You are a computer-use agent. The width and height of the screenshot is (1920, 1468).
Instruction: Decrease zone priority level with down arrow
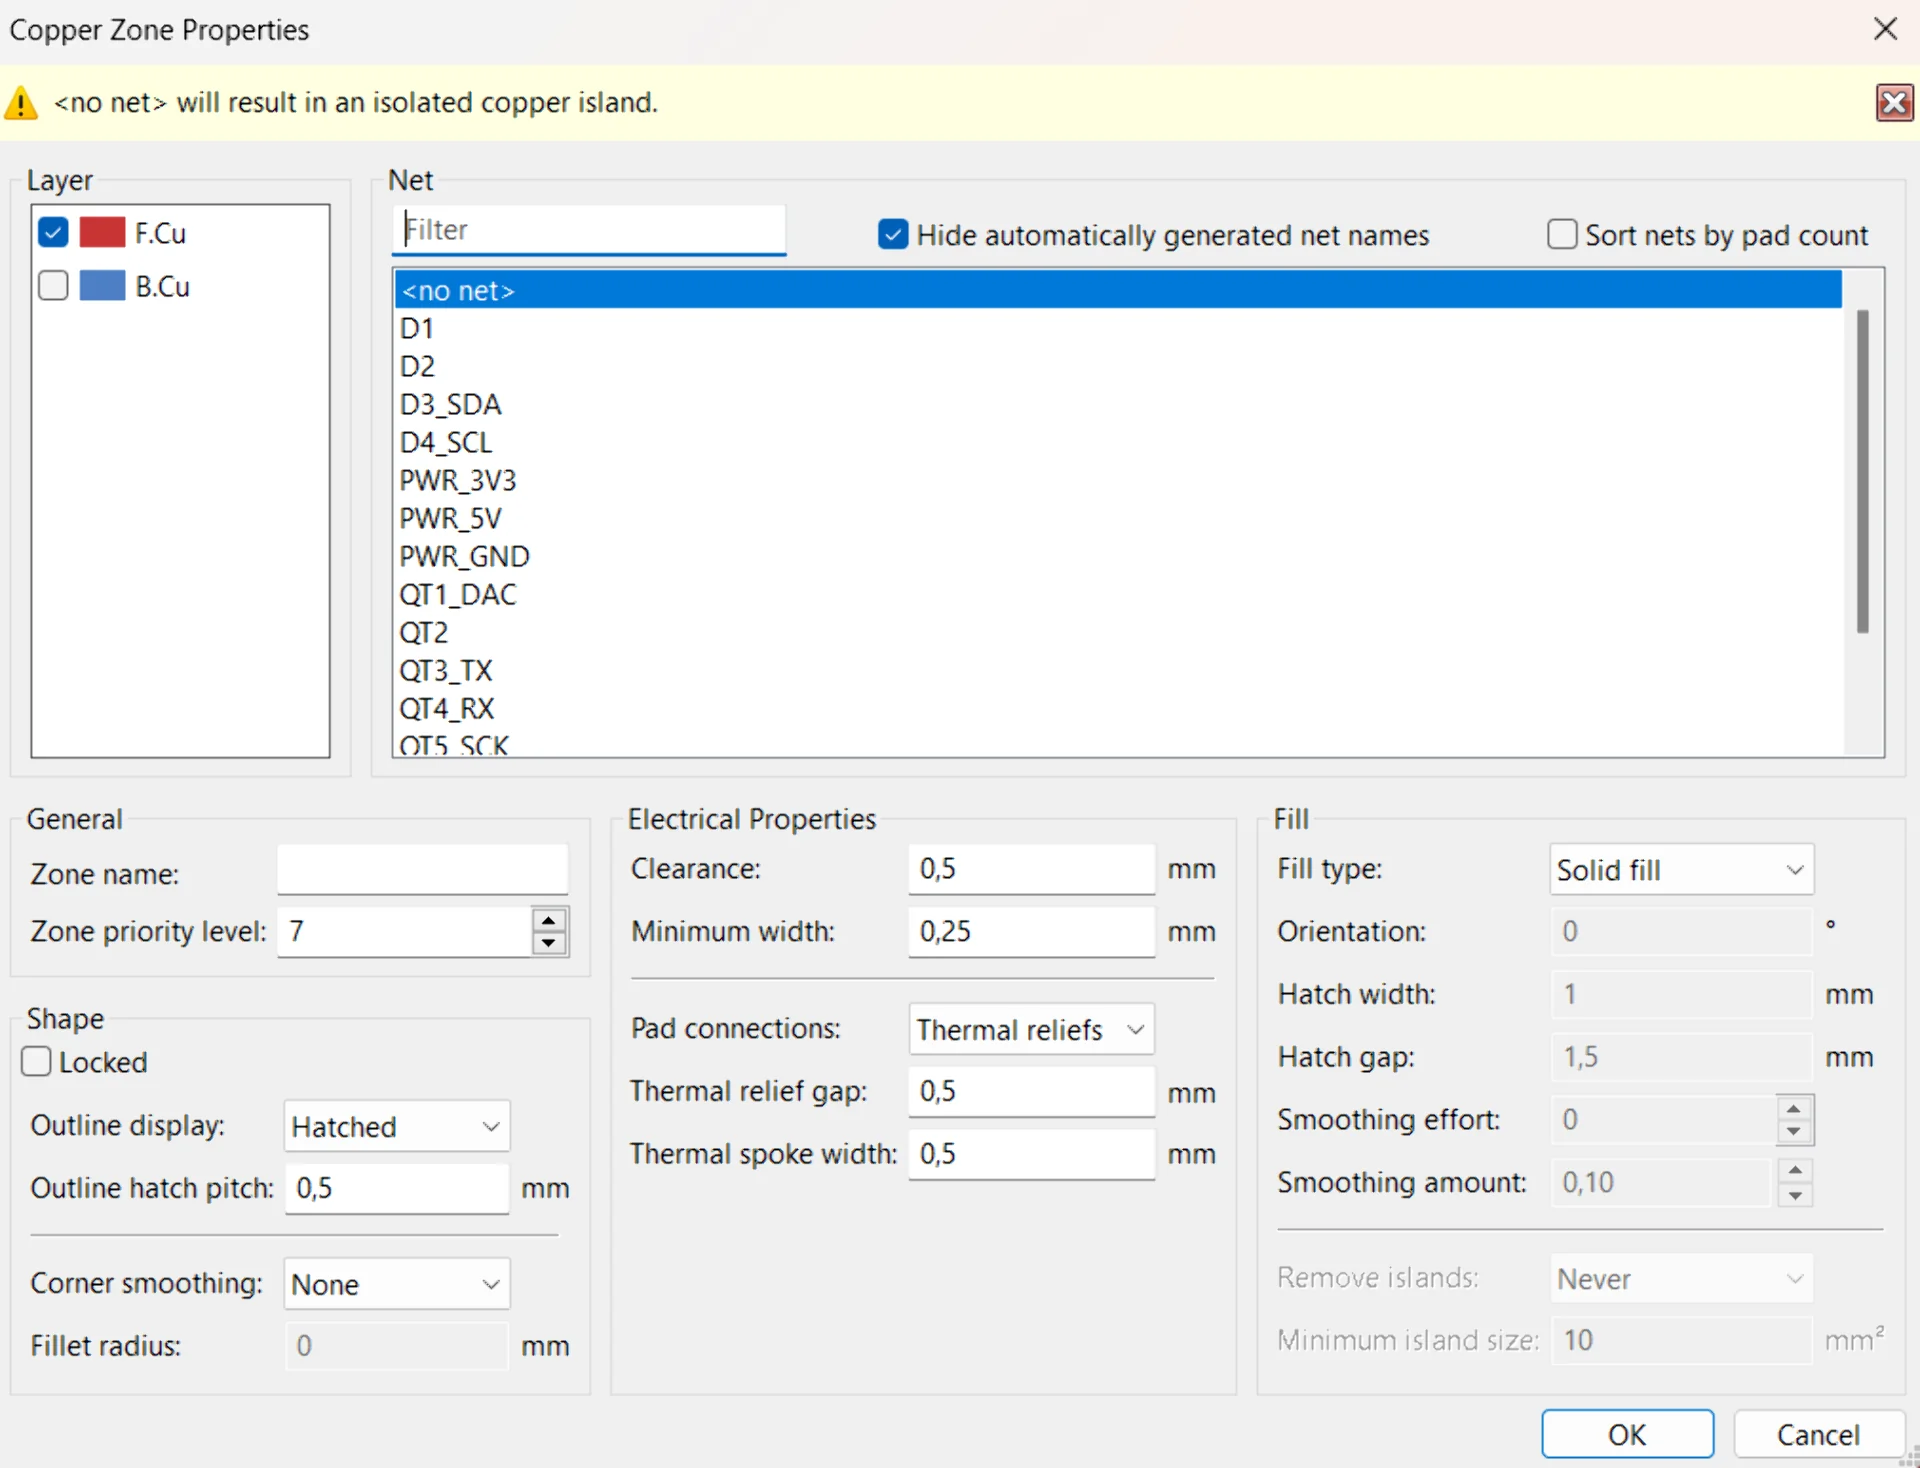(x=549, y=943)
